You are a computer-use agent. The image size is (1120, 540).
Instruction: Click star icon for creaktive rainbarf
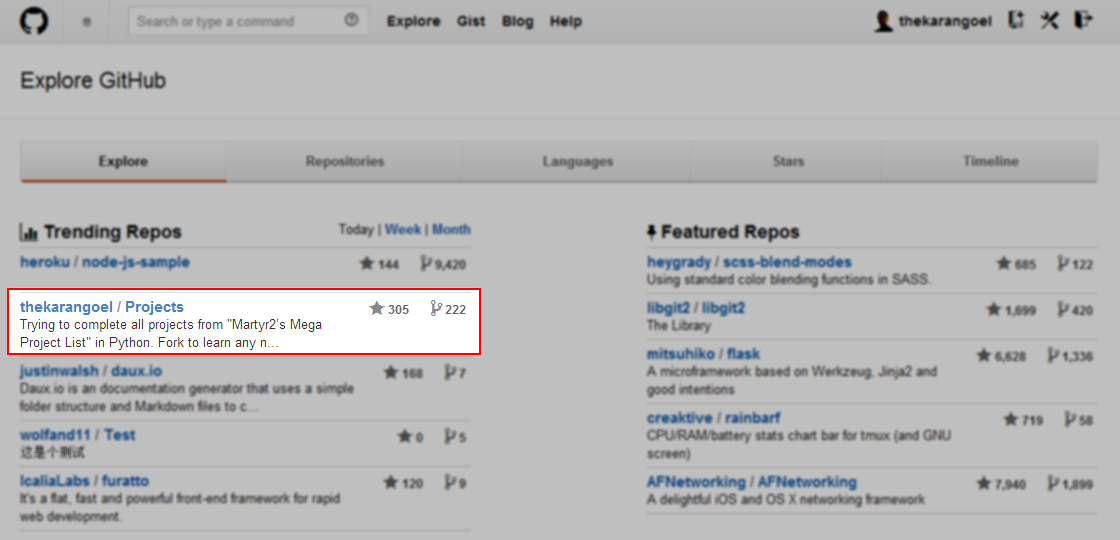(1011, 419)
